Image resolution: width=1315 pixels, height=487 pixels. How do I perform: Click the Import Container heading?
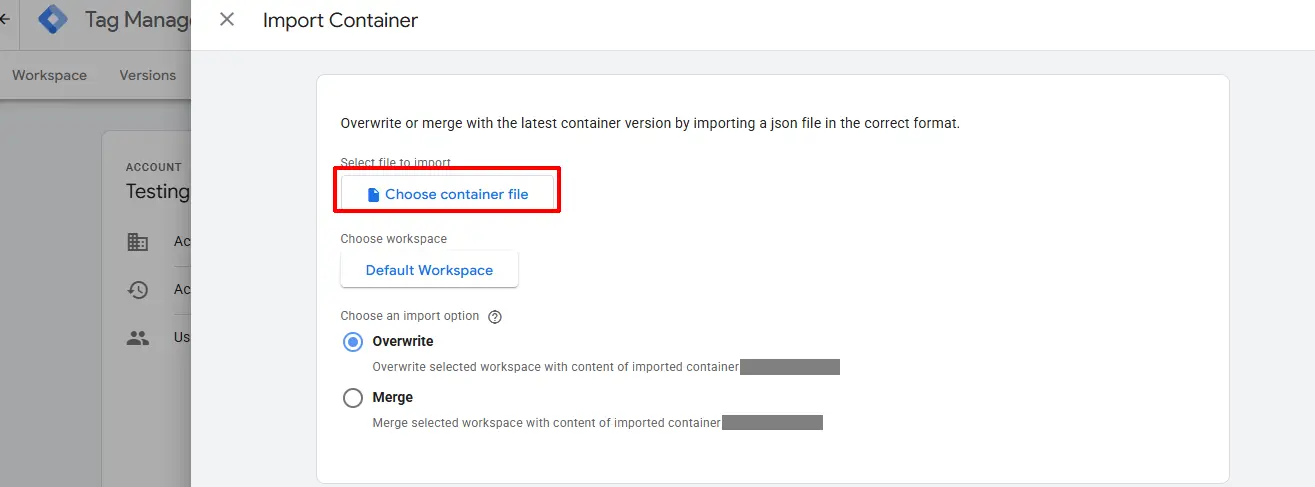click(x=340, y=20)
